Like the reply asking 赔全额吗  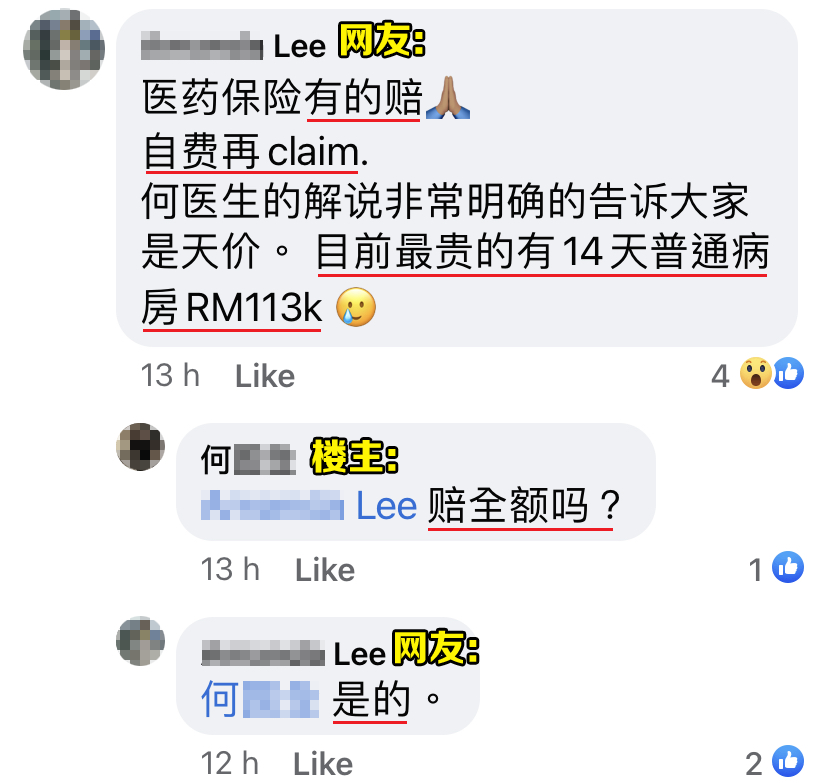click(325, 570)
